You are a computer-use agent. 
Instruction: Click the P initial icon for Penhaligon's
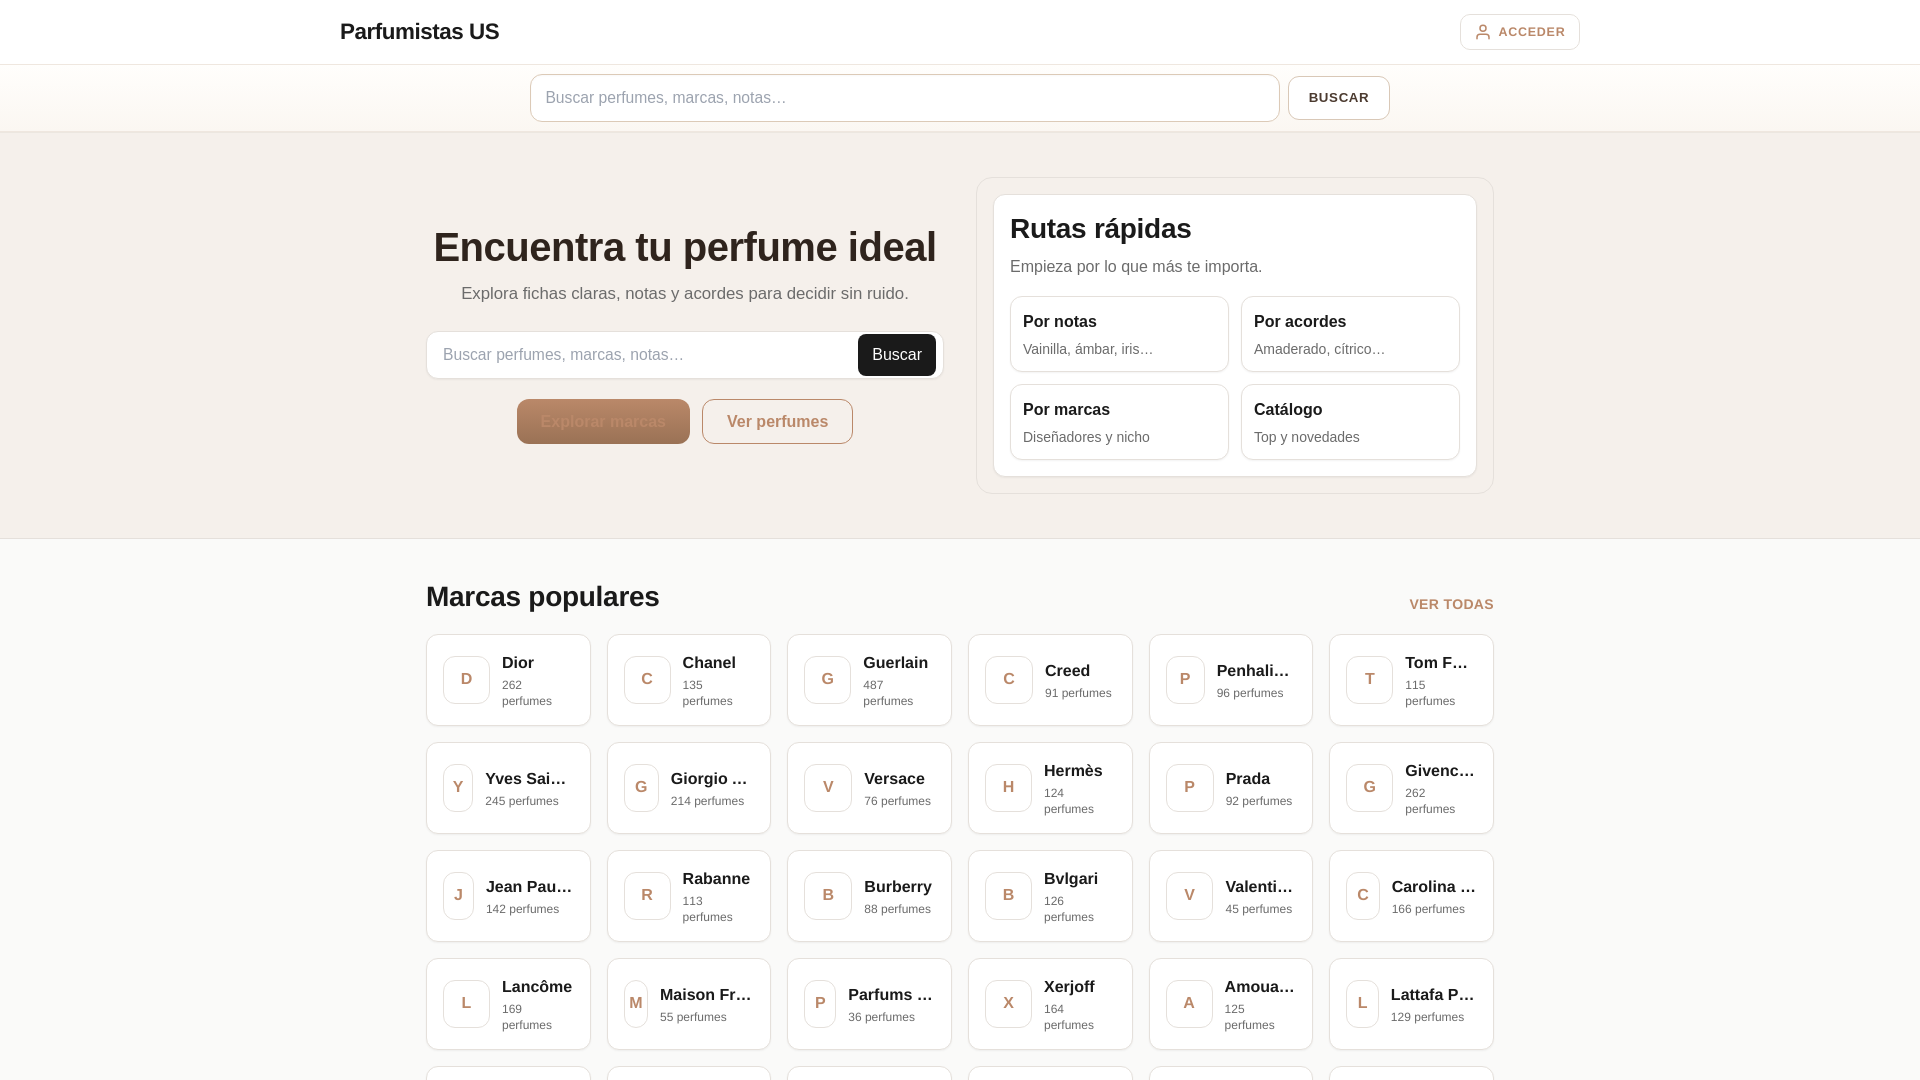click(x=1185, y=680)
